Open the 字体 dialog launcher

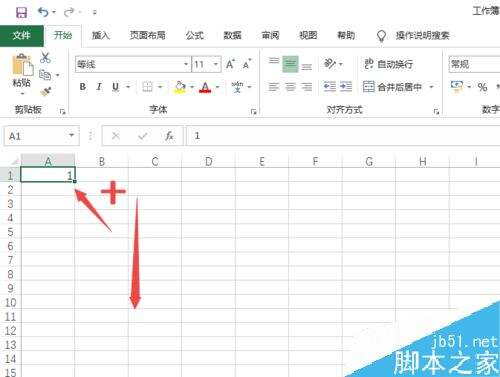pos(254,112)
